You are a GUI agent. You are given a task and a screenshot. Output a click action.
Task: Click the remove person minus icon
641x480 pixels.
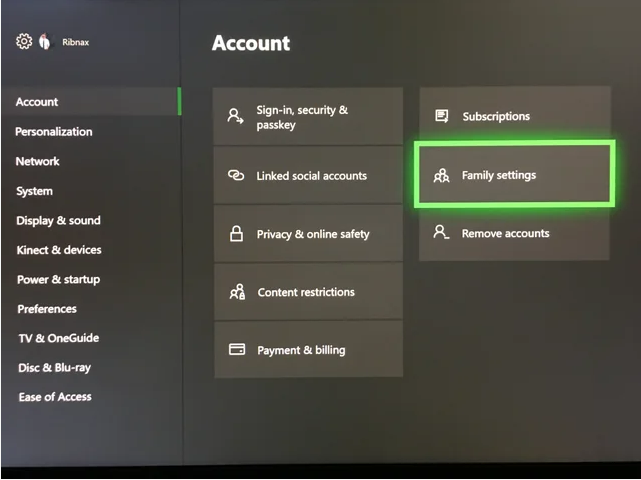(441, 232)
